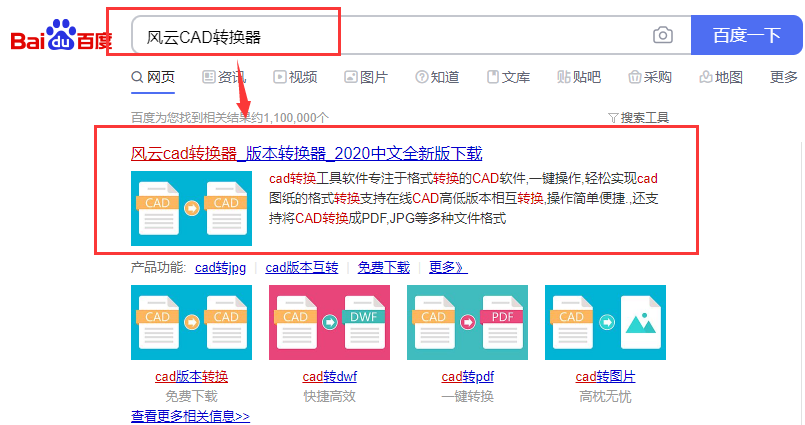
Task: Click the result count text 约1,100,000个
Action: pos(289,118)
